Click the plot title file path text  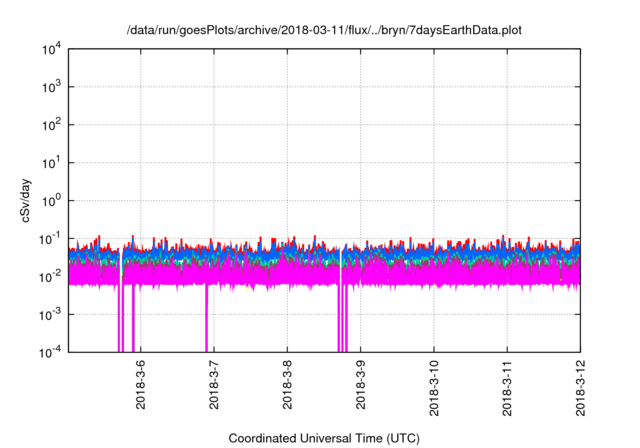(324, 30)
